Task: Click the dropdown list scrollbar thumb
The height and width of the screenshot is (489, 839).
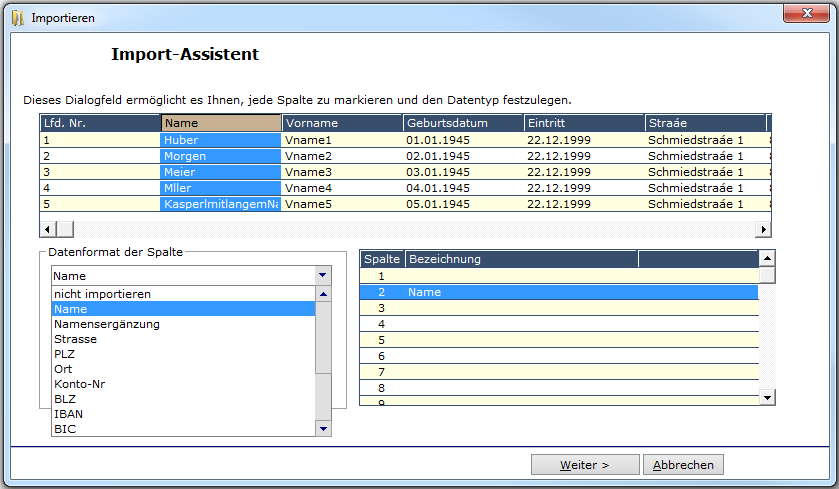Action: 323,338
